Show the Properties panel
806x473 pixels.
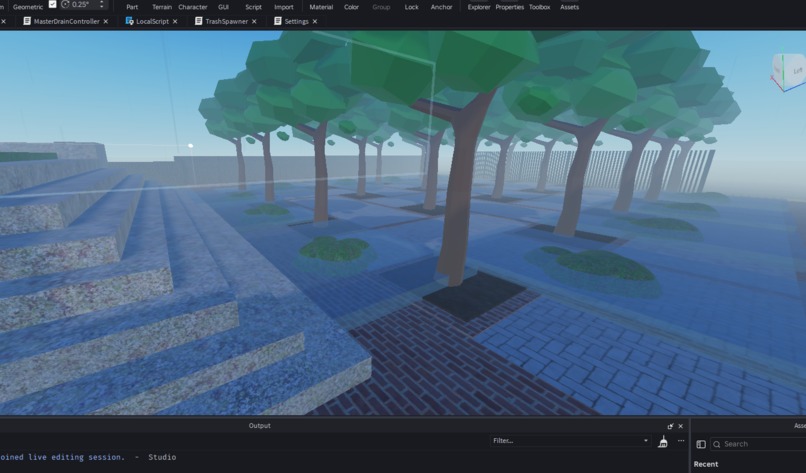509,7
